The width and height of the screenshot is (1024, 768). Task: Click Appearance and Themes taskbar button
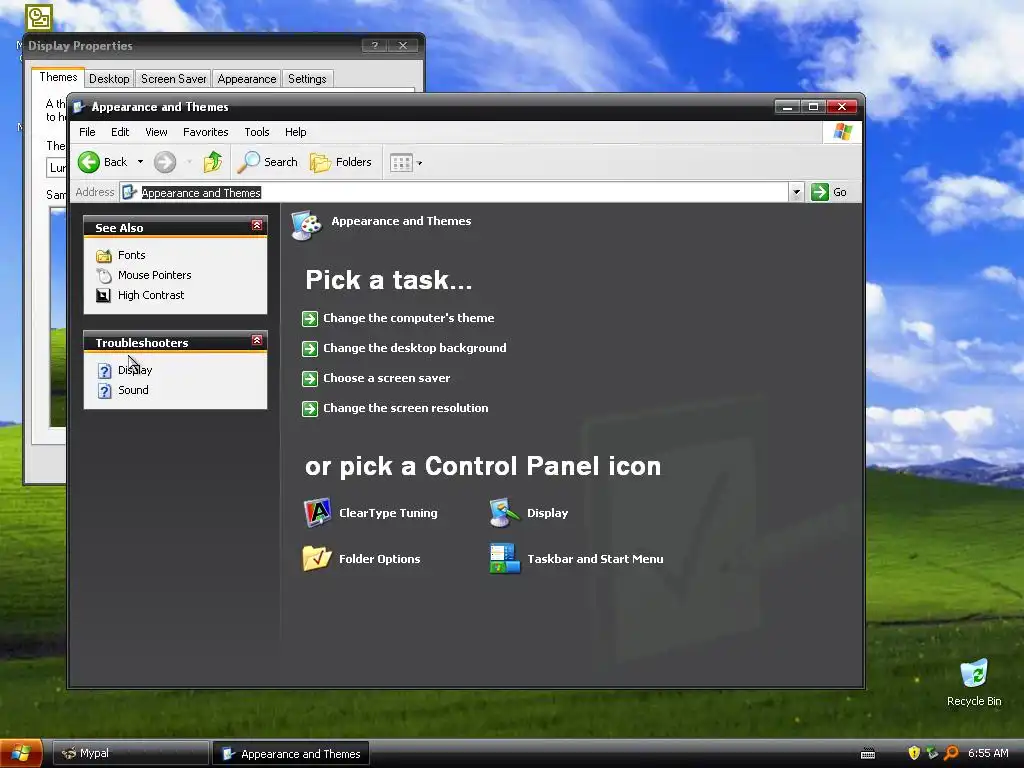pos(291,754)
